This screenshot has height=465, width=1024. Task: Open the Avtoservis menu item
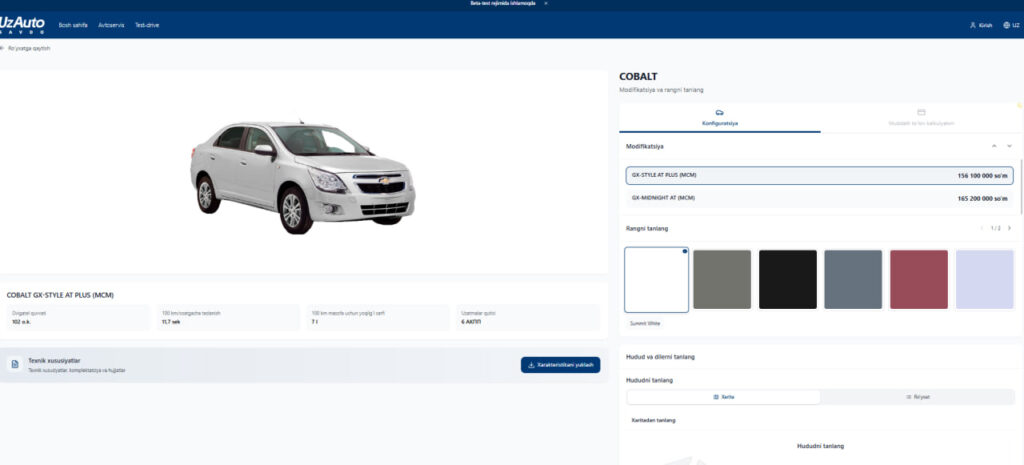[x=111, y=25]
